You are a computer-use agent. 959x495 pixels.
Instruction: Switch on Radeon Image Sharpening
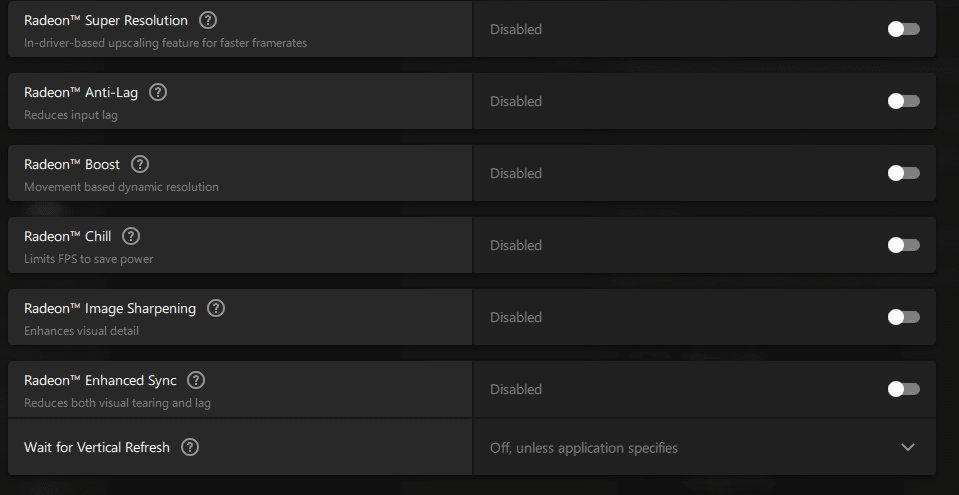[904, 317]
